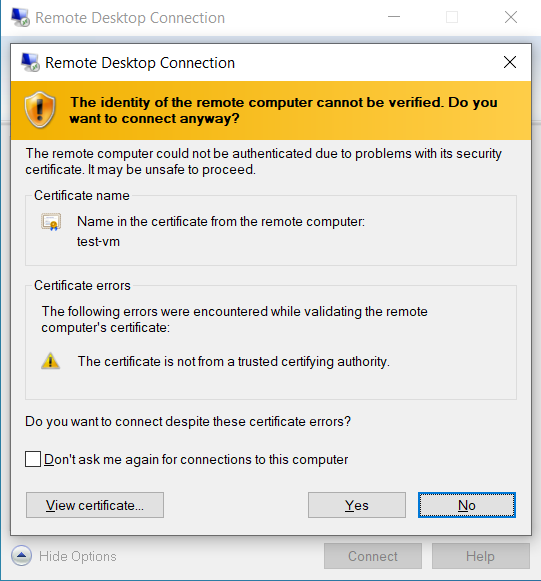Click the security shield warning icon
Viewport: 541px width, 581px height.
(40, 110)
